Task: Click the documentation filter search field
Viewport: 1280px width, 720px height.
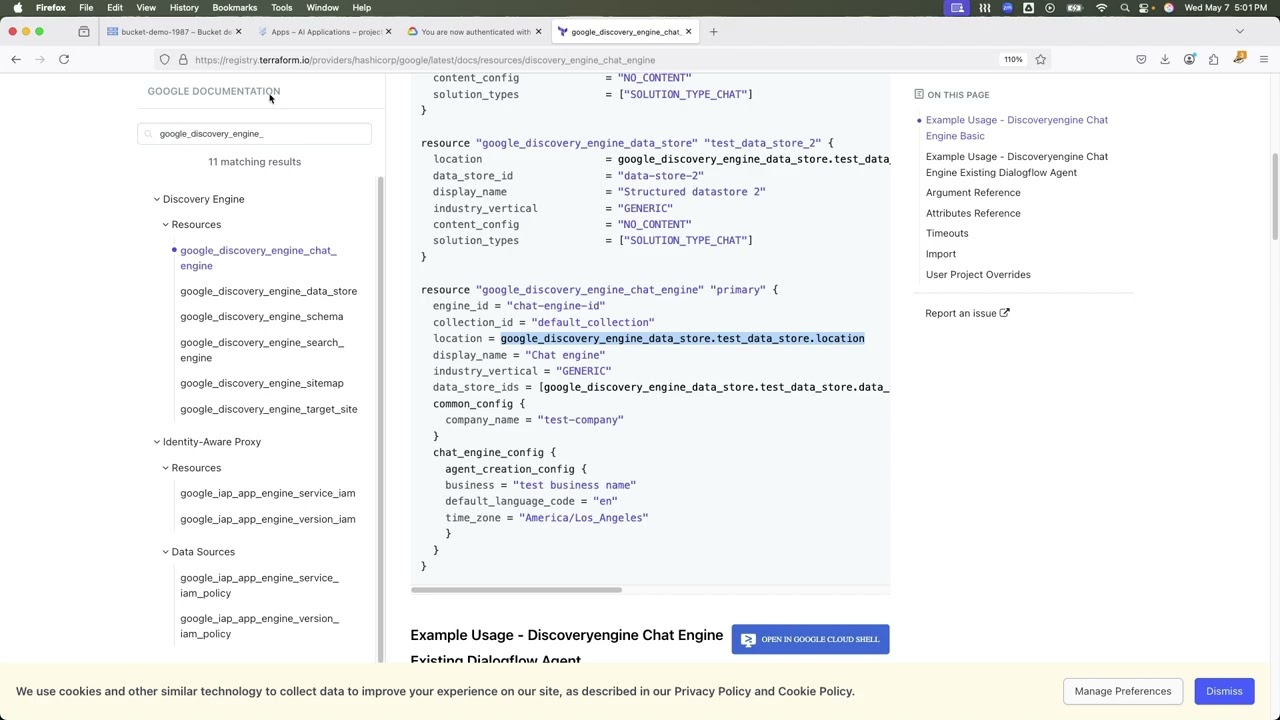Action: tap(254, 134)
